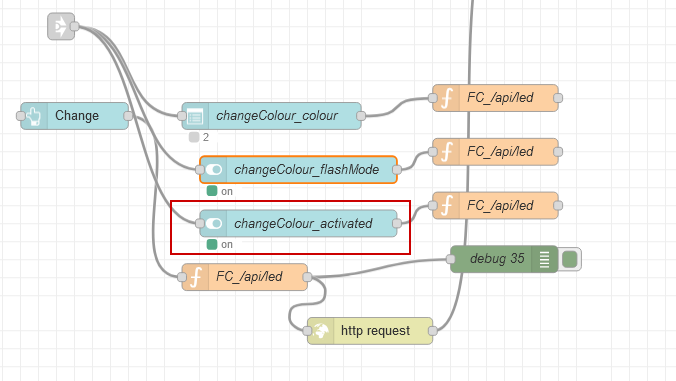Click green status indicator under changeColour_activated
The image size is (676, 381).
pos(212,245)
